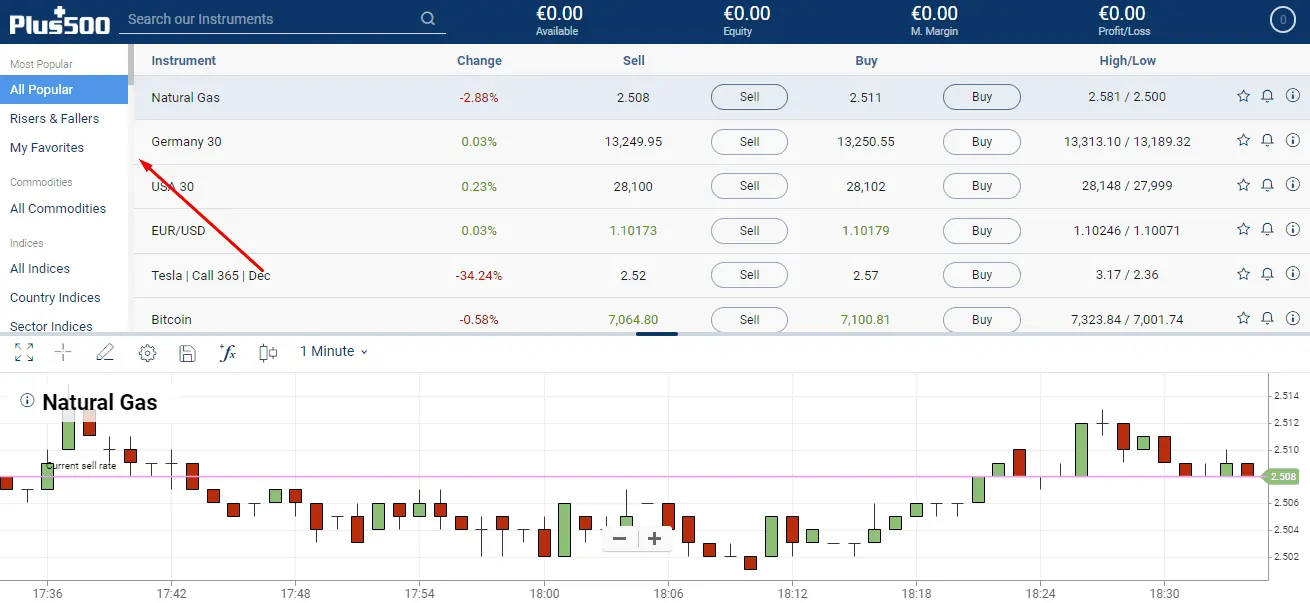Viewport: 1310px width, 603px height.
Task: Open Risers & Fallers list
Action: coord(54,118)
